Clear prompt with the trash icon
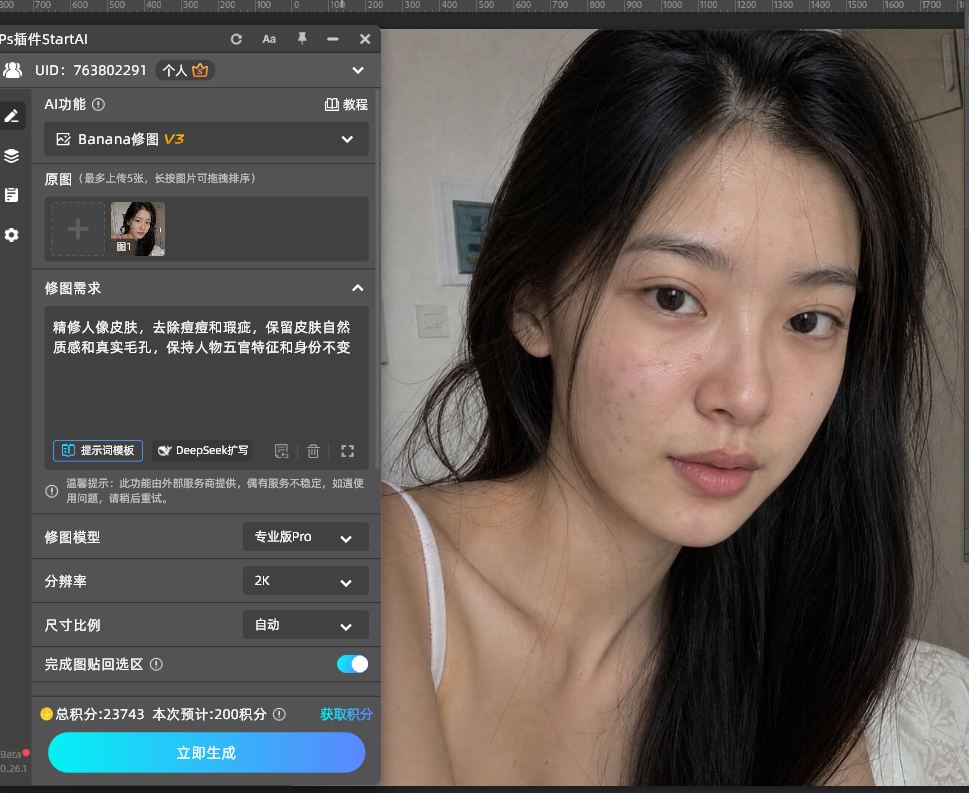The width and height of the screenshot is (969, 793). coord(313,451)
